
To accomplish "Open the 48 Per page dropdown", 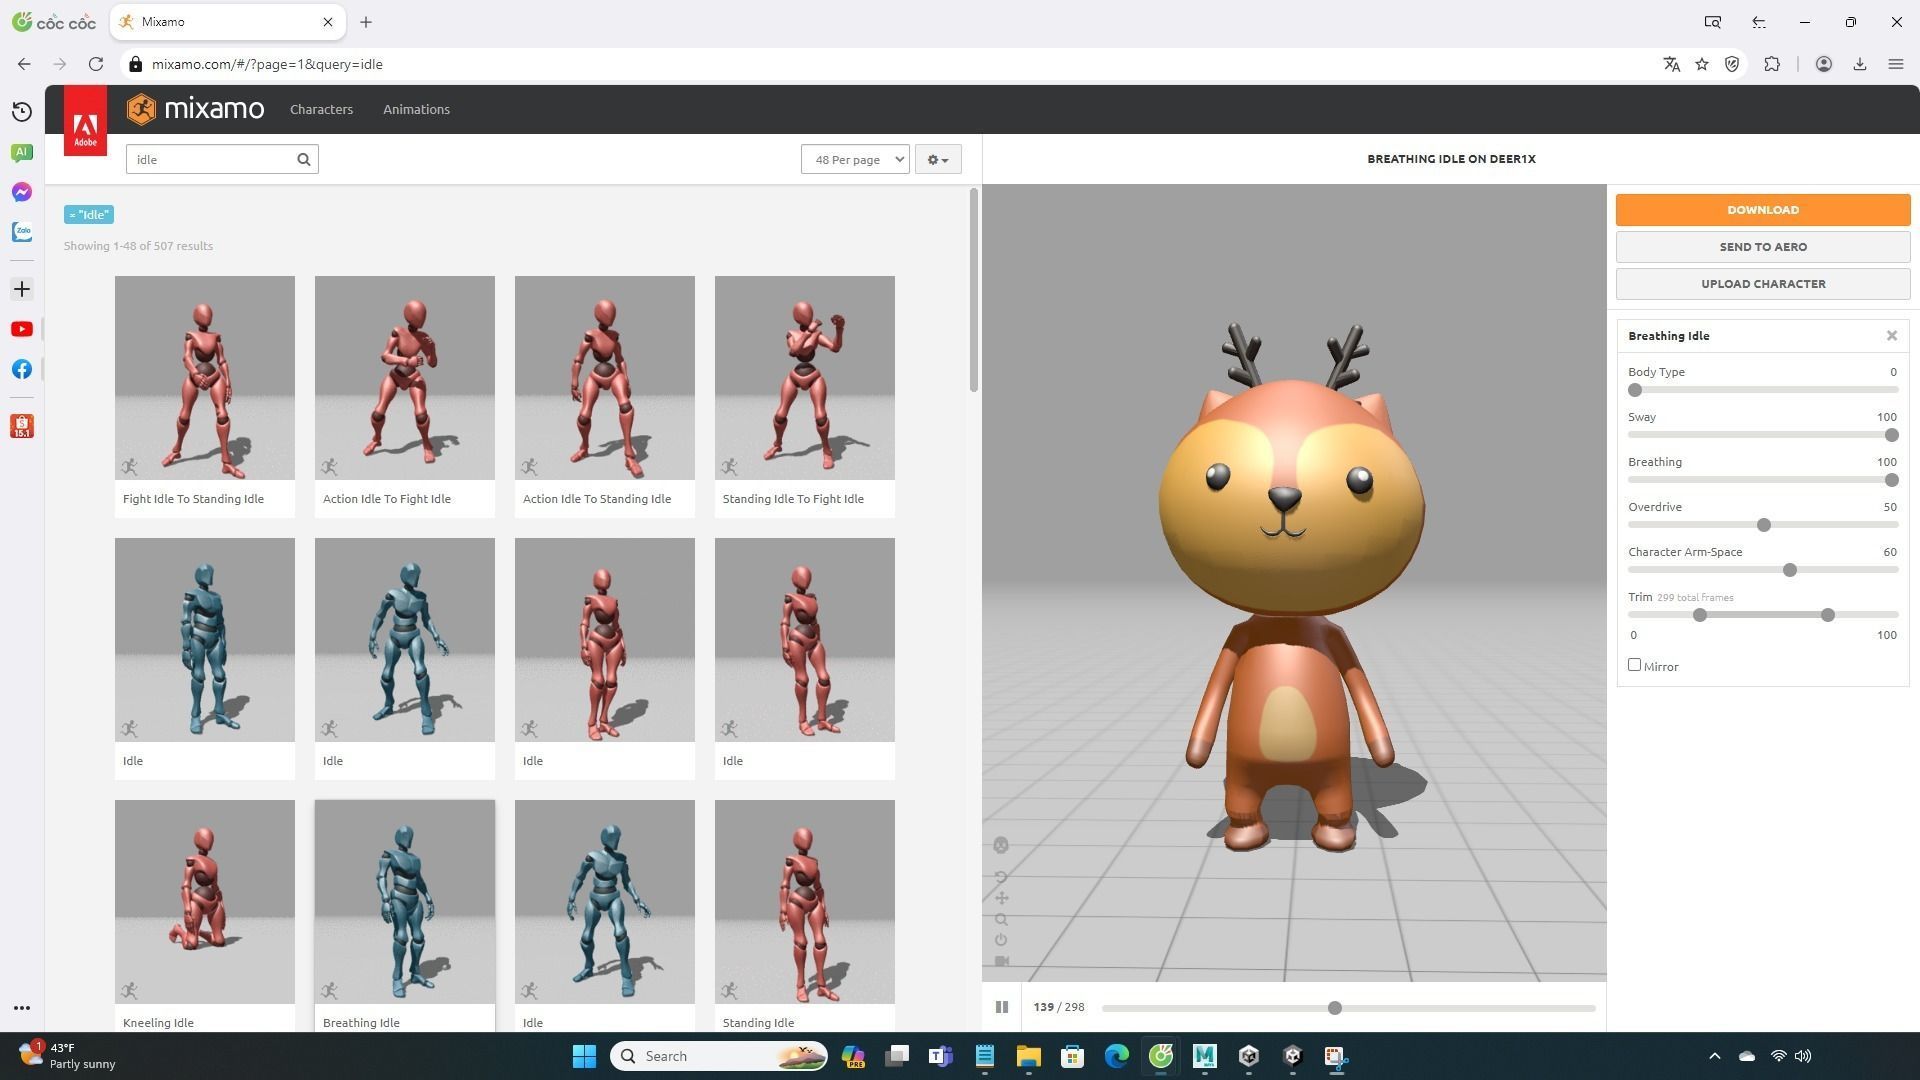I will tap(855, 159).
